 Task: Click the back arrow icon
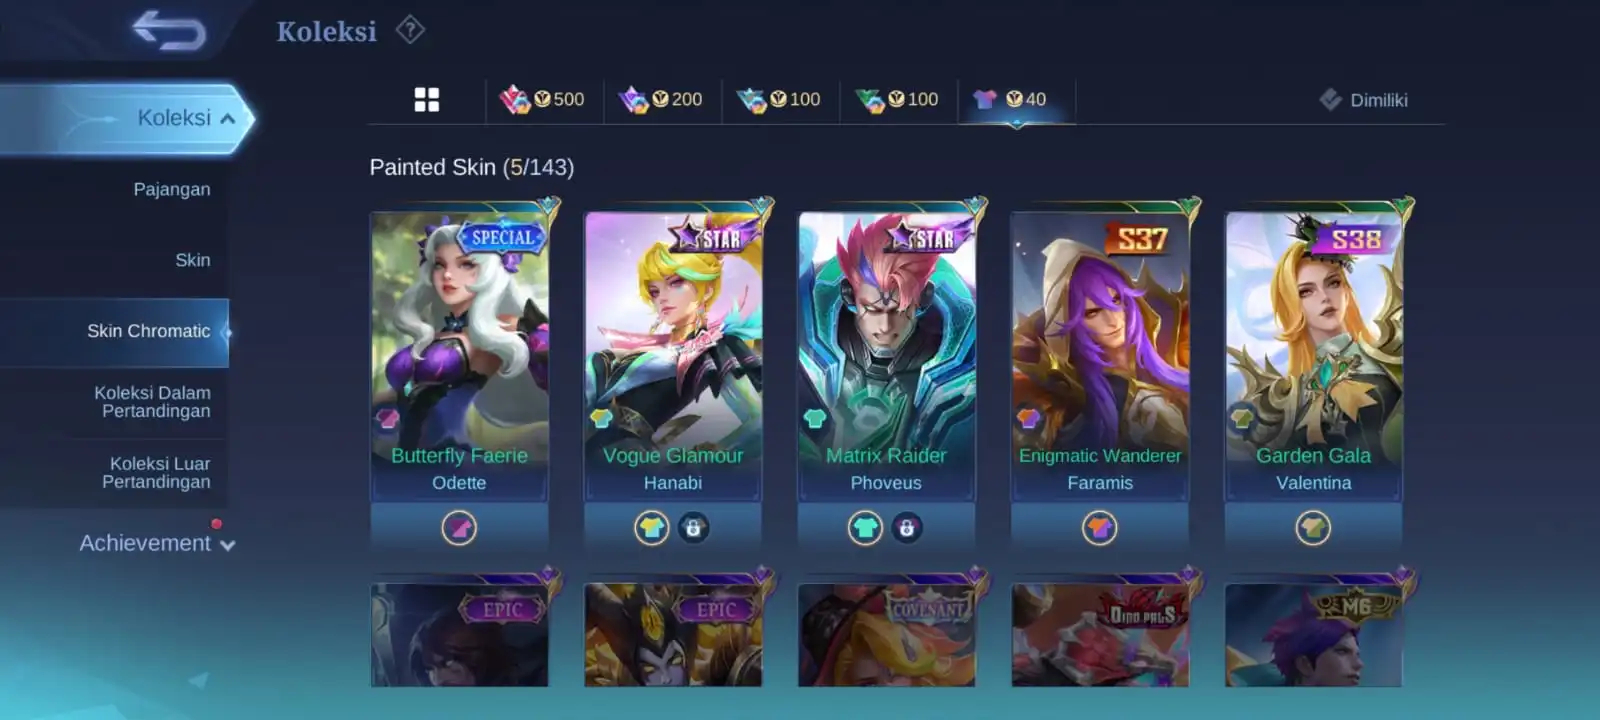[169, 30]
